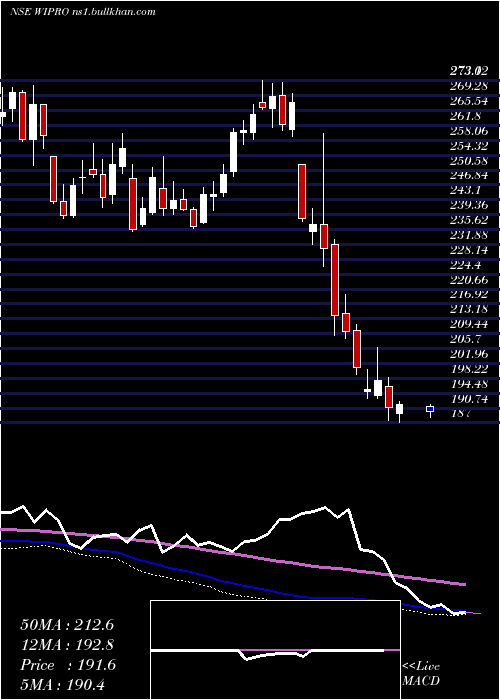Click the 198.22 price level label
The image size is (500, 700).
click(x=469, y=369)
